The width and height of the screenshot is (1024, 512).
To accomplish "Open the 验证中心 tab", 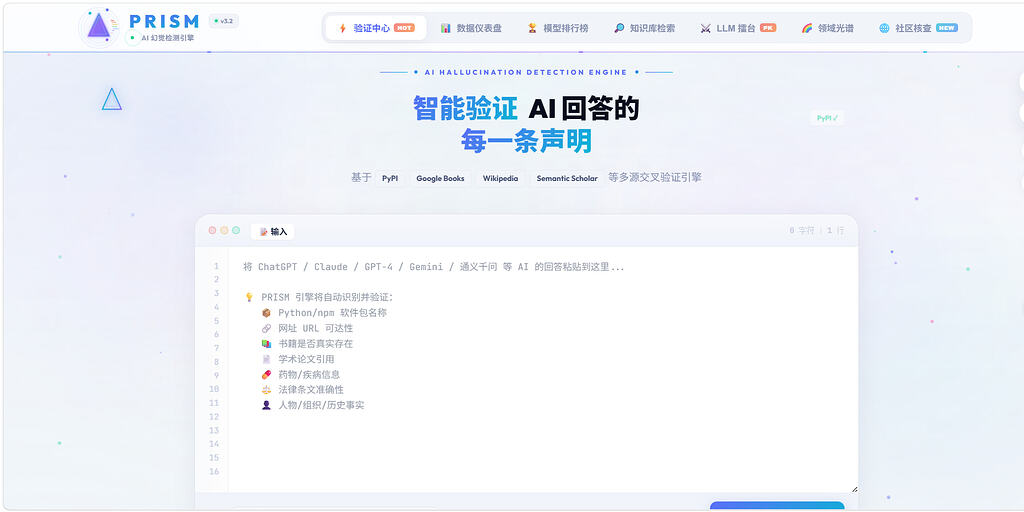I will (376, 28).
